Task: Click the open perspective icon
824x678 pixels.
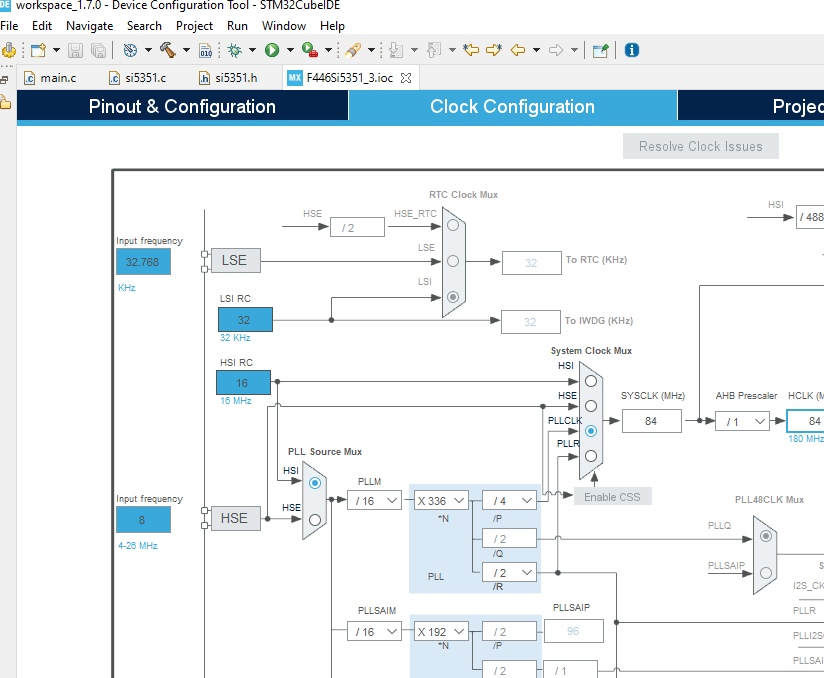Action: click(600, 50)
